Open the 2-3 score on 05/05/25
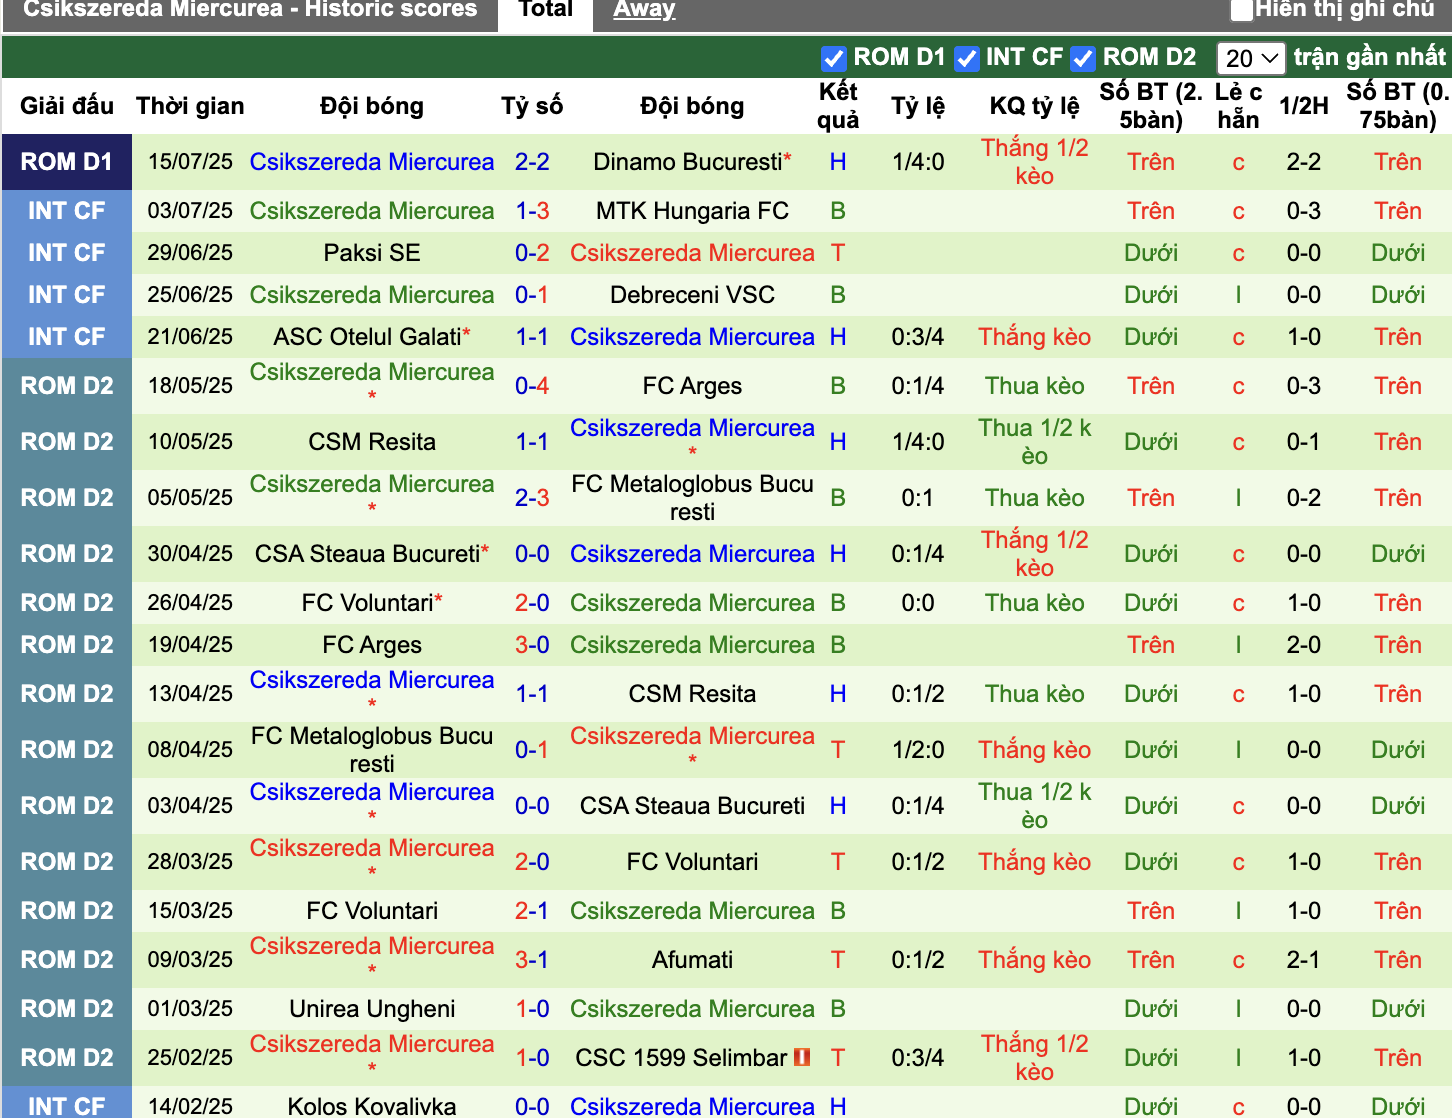 532,498
